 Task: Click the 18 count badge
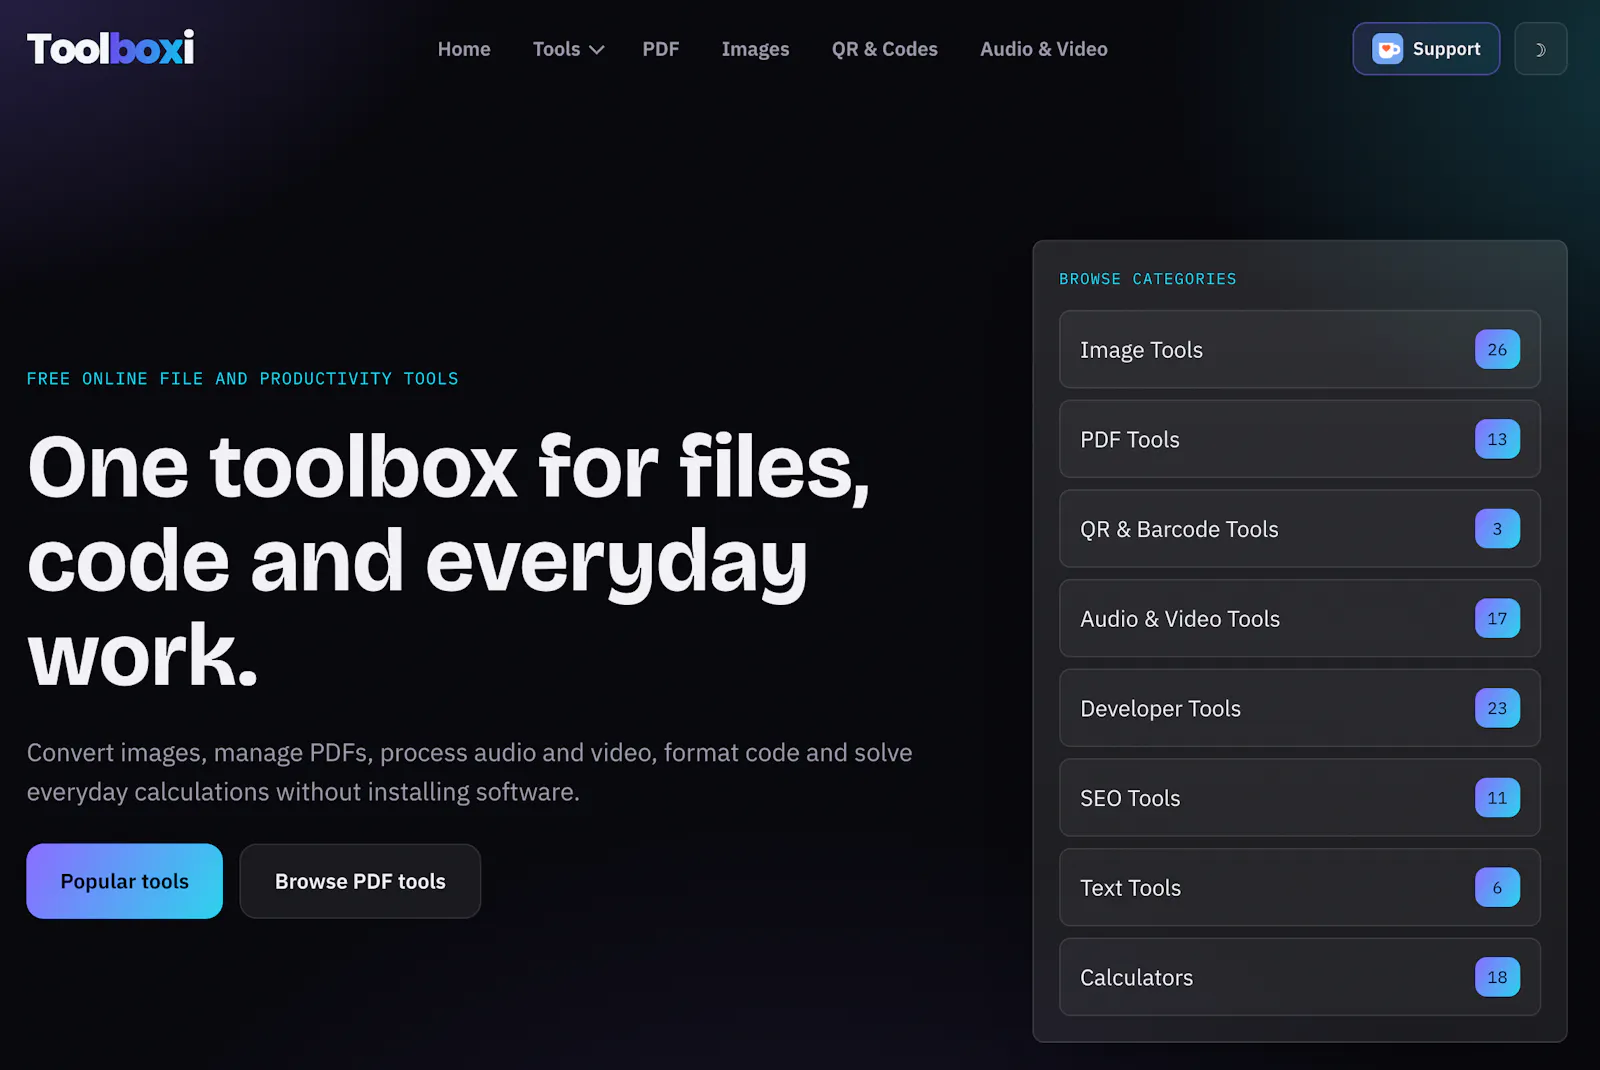click(x=1497, y=977)
